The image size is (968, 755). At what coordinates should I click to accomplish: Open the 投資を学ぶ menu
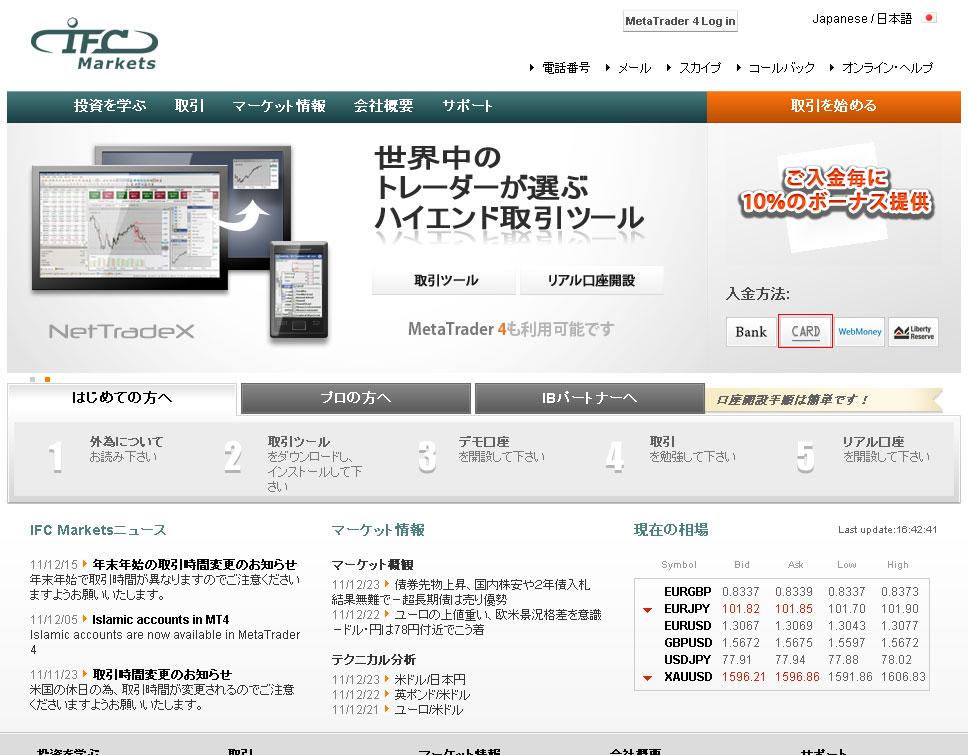(110, 106)
